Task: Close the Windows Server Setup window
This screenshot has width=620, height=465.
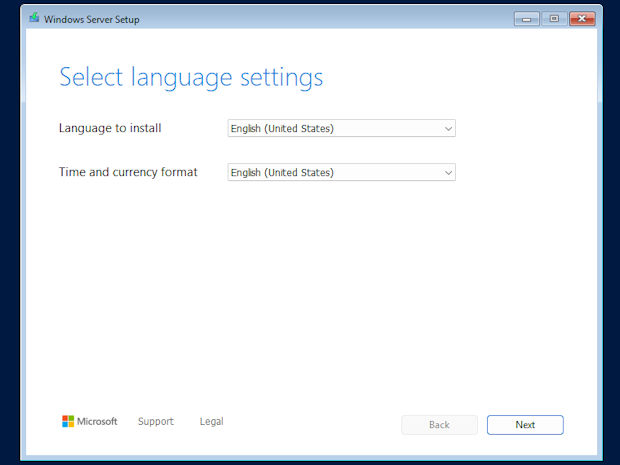Action: (x=582, y=18)
